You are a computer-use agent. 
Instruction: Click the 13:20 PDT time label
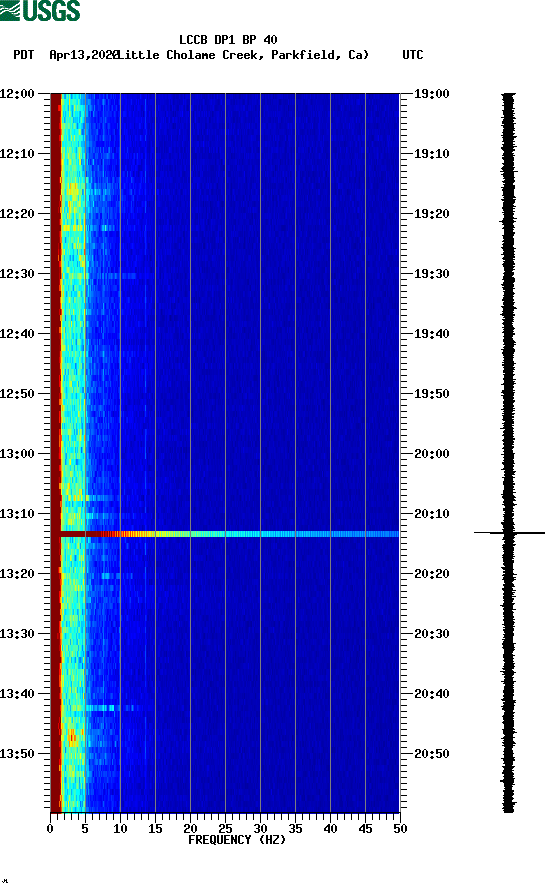click(17, 574)
